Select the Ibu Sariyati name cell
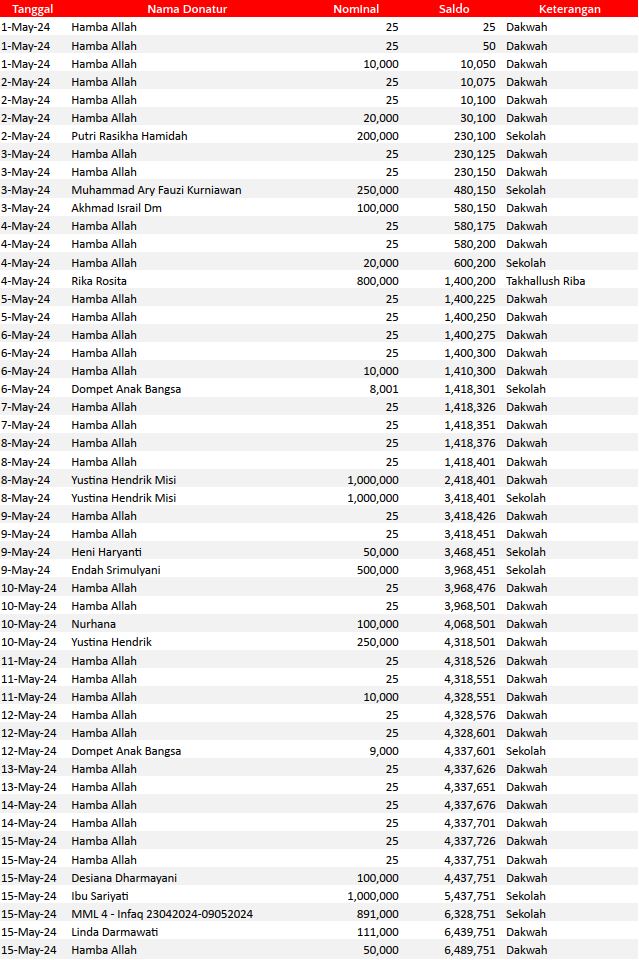This screenshot has width=639, height=960. [x=100, y=896]
